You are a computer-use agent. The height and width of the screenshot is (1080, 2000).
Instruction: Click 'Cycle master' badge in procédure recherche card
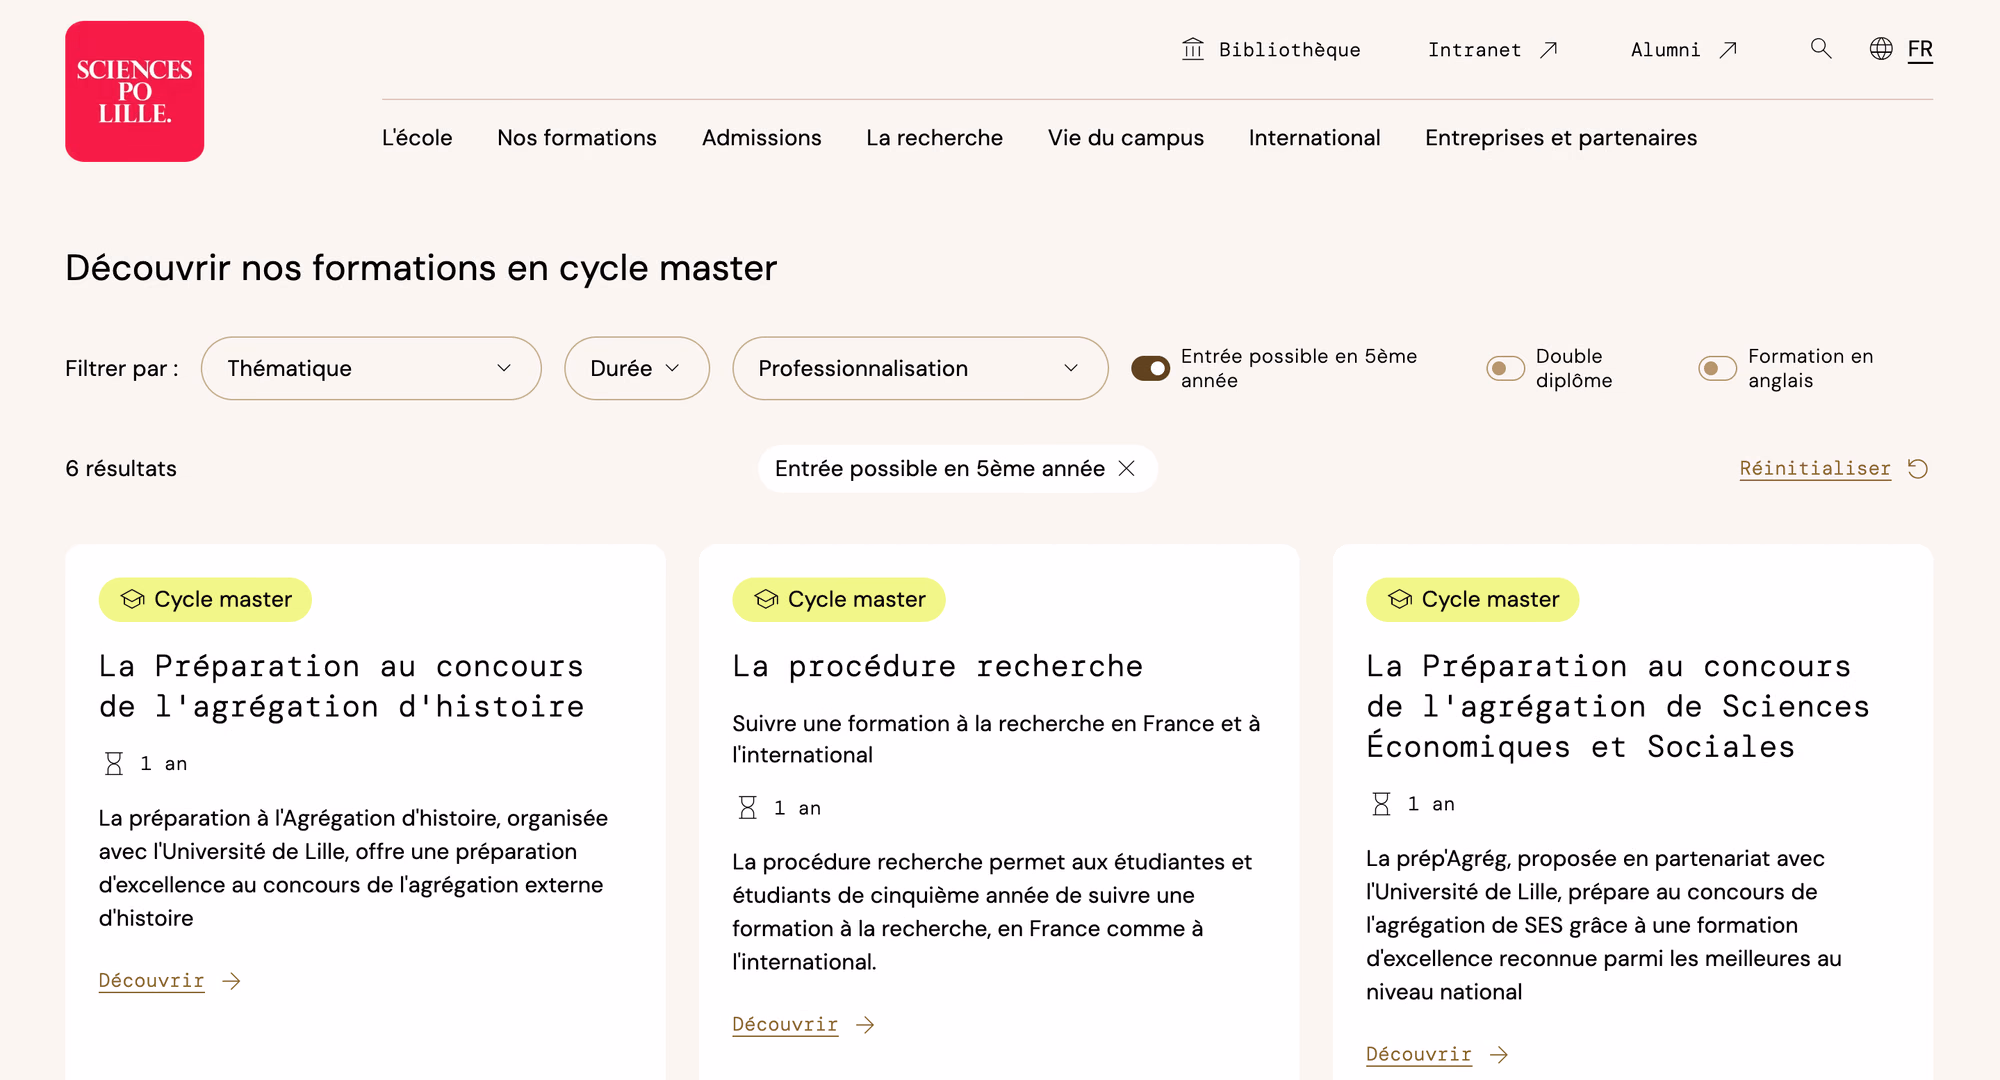839,599
